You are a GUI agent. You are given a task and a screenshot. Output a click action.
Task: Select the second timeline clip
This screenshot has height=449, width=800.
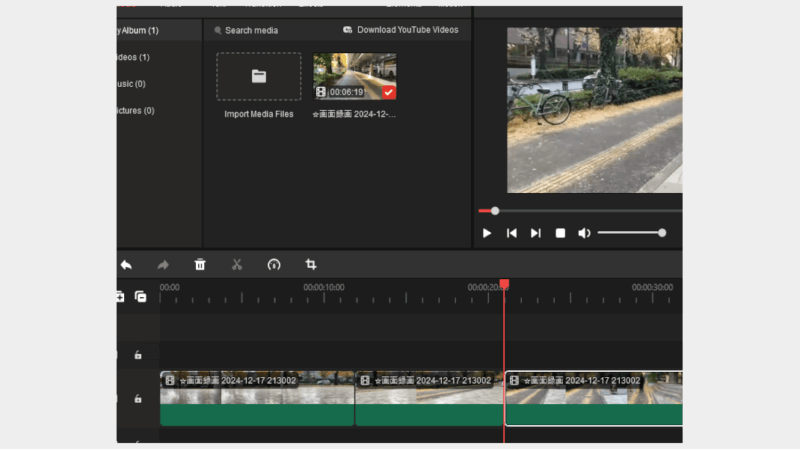click(x=430, y=398)
